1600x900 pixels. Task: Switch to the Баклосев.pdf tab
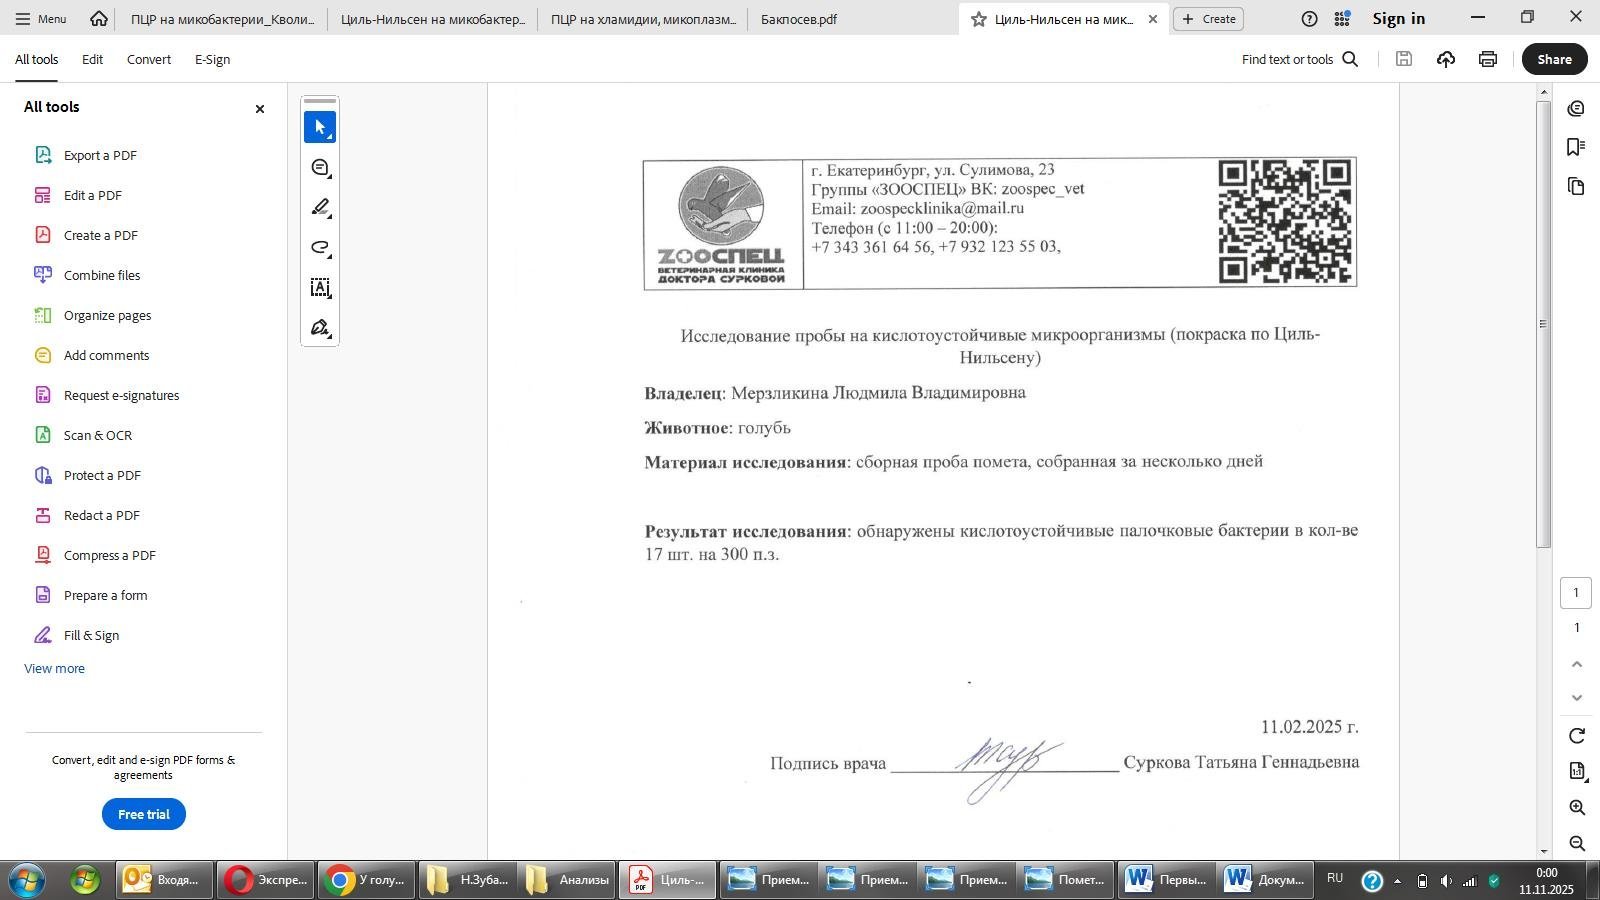click(799, 19)
